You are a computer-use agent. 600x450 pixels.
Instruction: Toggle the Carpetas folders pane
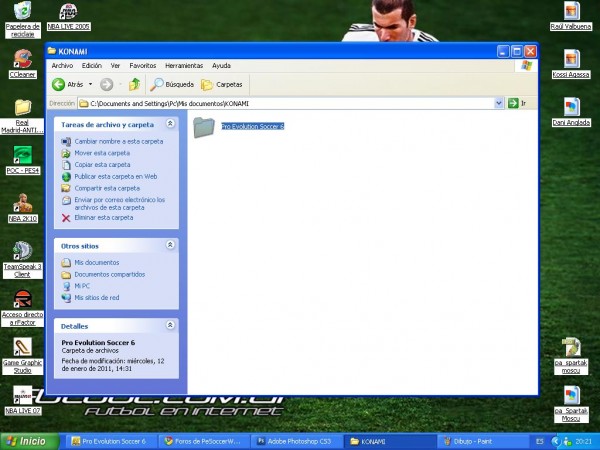click(x=222, y=84)
